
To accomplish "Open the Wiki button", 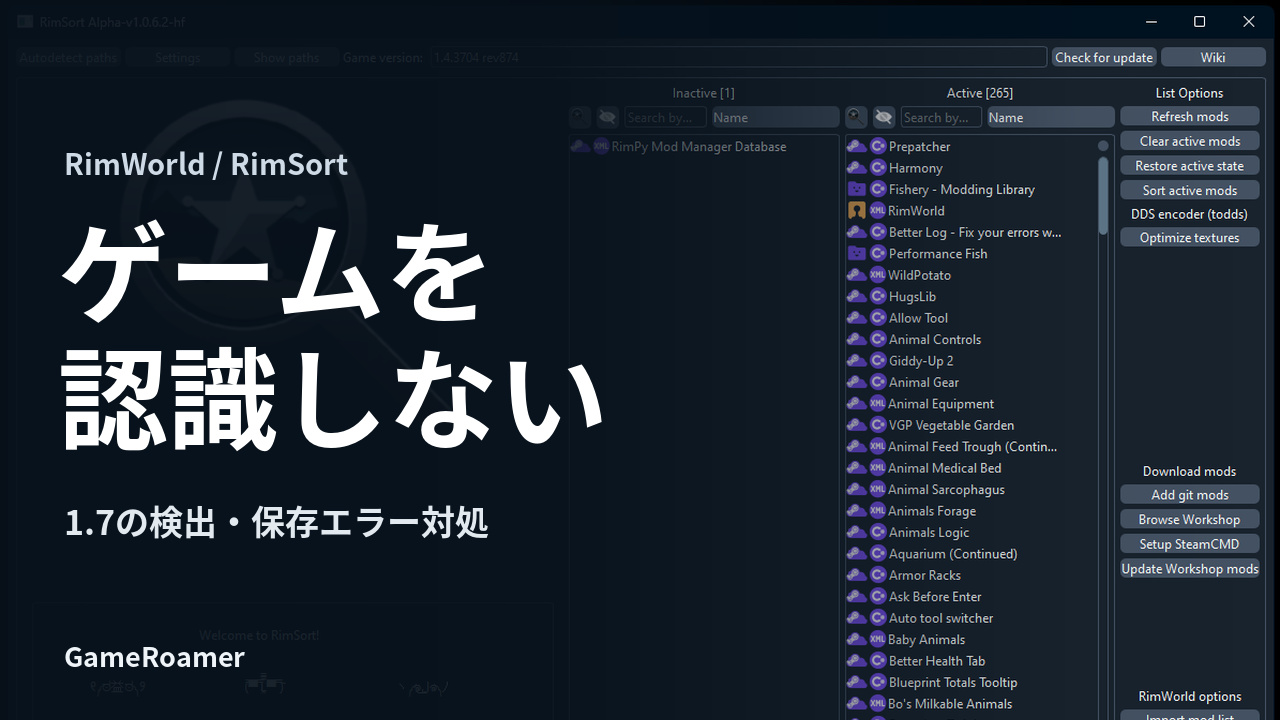I will click(x=1213, y=57).
